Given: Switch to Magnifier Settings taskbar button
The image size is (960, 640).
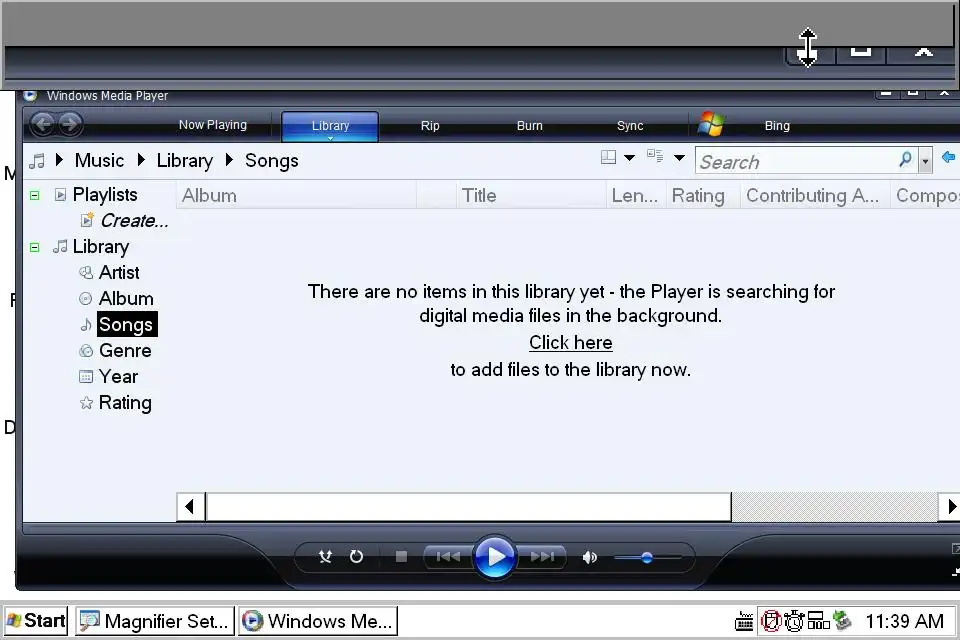Looking at the screenshot, I should [x=155, y=621].
